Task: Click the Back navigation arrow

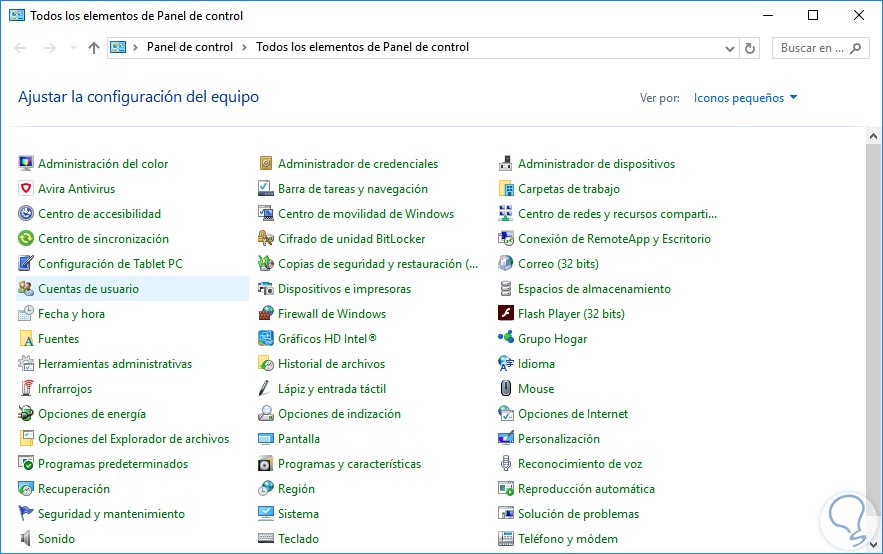Action: pos(20,48)
